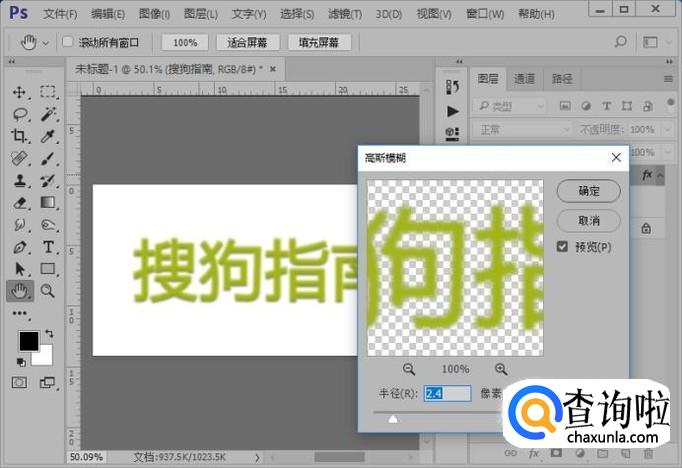Select the Crop tool
Viewport: 682px width, 468px height.
(19, 136)
